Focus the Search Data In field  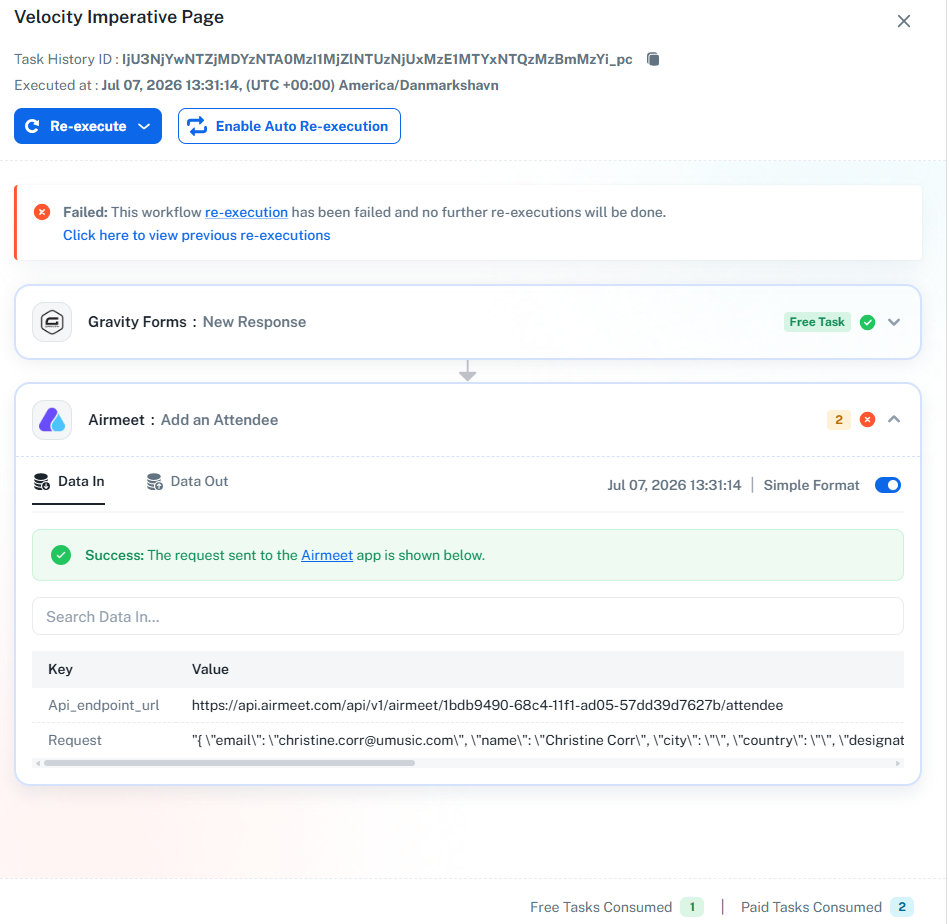coord(468,617)
